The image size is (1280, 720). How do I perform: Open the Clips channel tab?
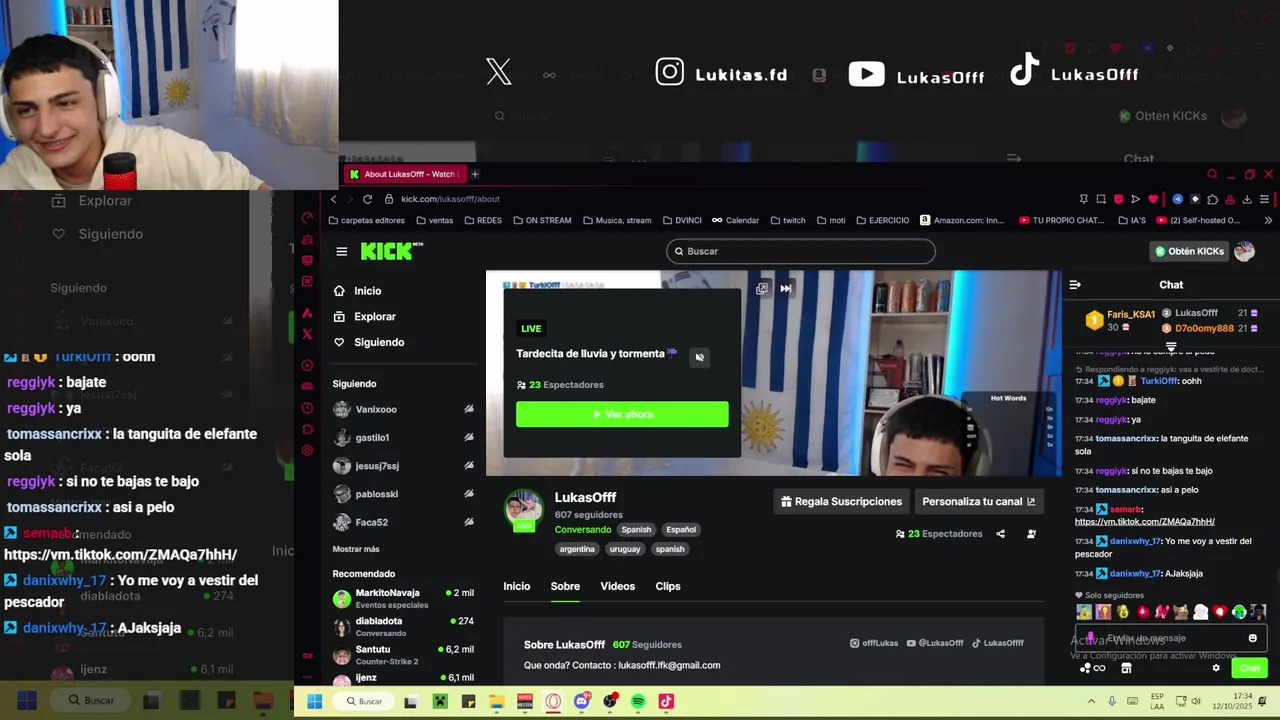tap(668, 586)
